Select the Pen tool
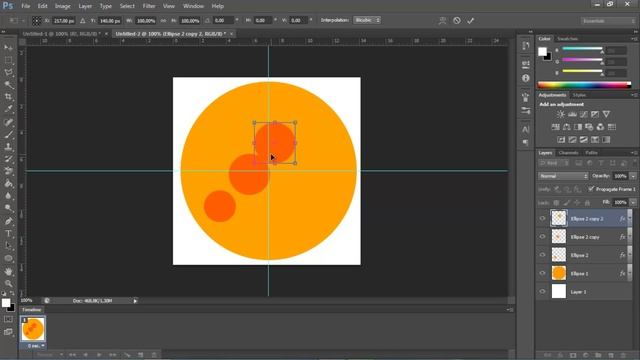The image size is (640, 360). point(8,221)
